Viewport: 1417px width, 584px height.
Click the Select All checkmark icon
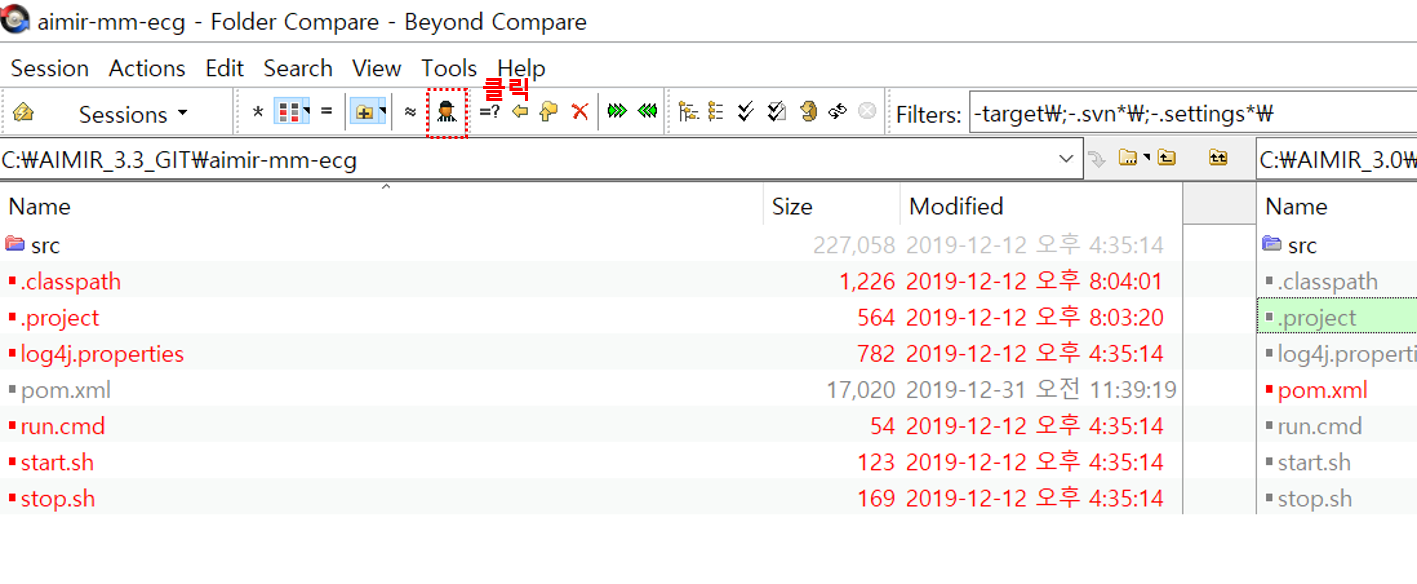(745, 112)
